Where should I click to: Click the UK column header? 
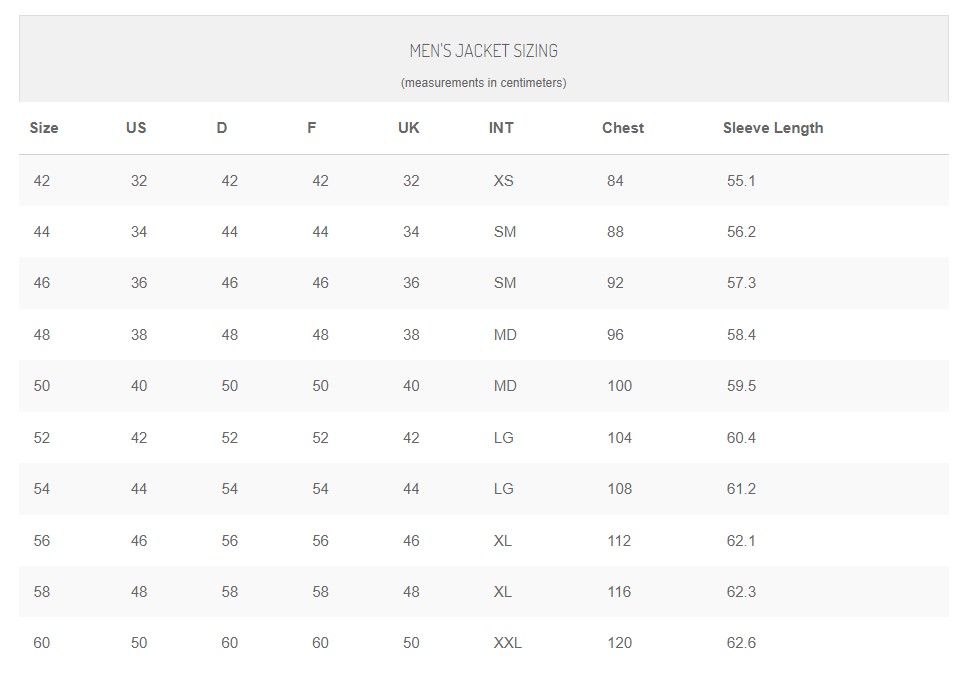coord(408,128)
